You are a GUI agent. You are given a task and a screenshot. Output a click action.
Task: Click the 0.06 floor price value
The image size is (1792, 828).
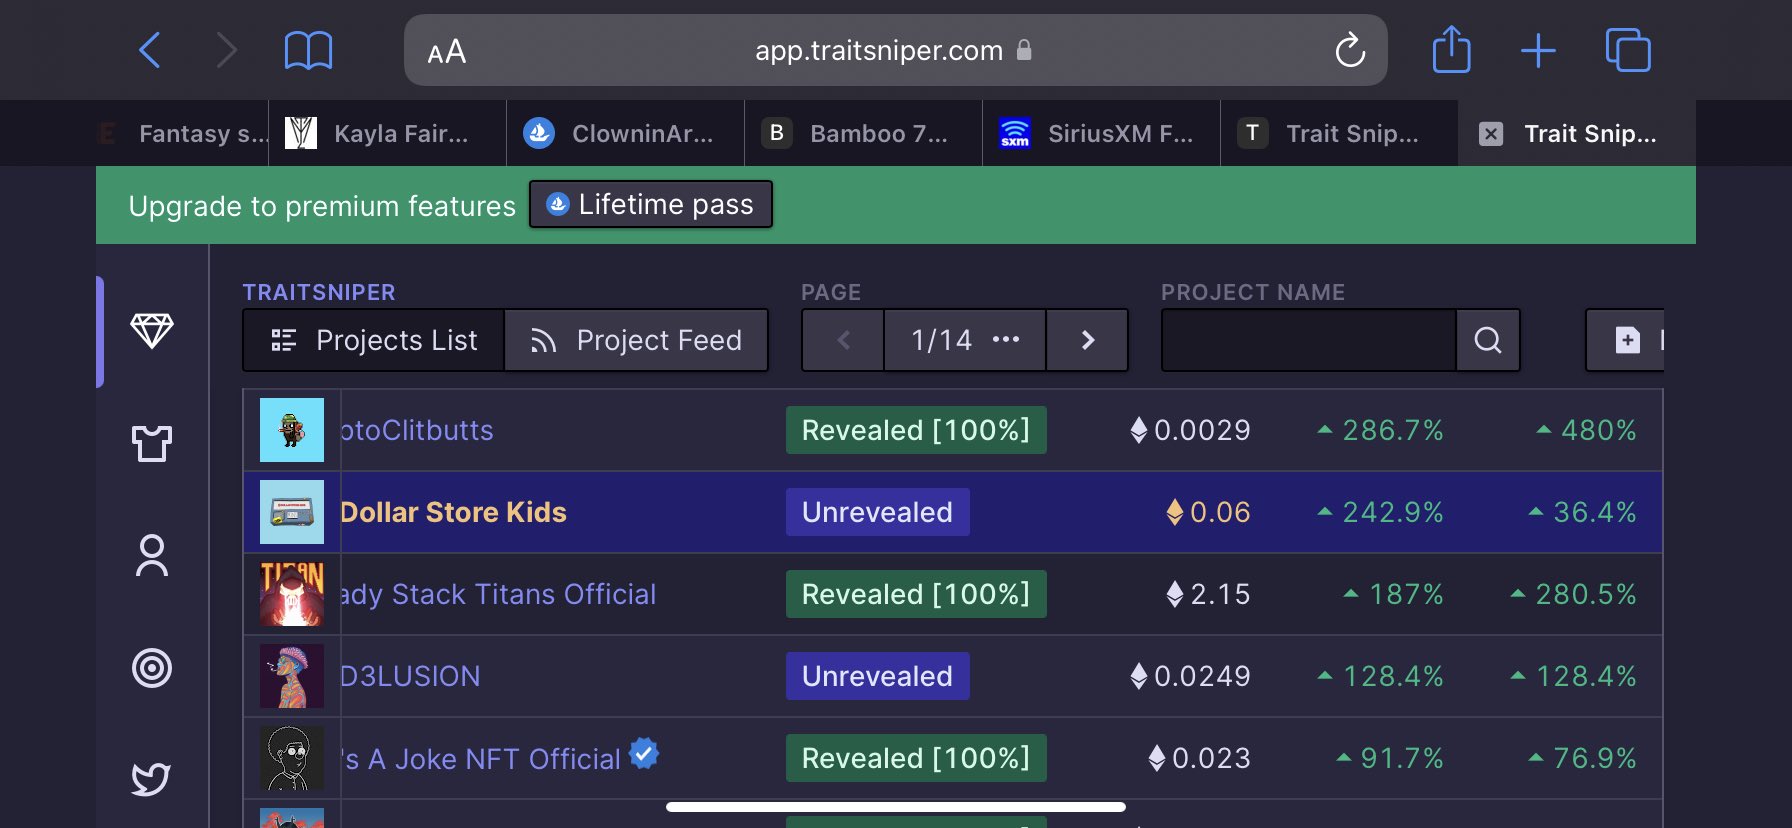point(1220,512)
